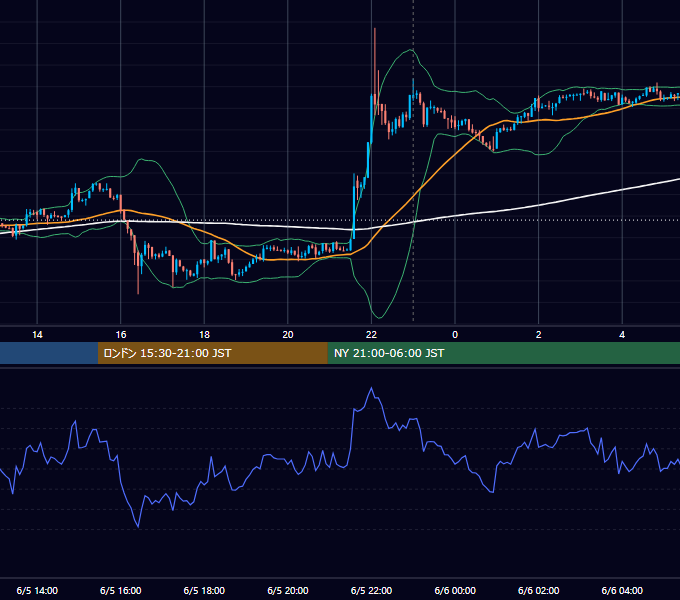
Task: Click the 4 hour label on upper axis
Action: 622,335
